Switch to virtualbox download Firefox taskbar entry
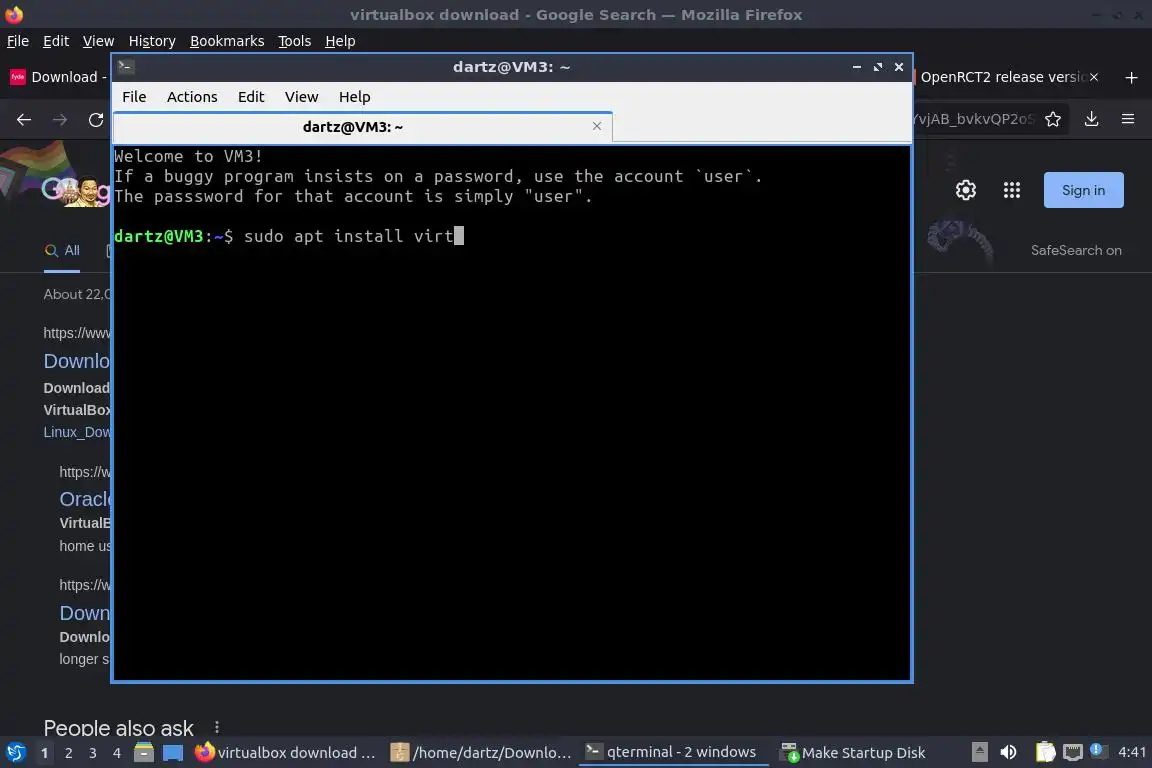 pos(285,753)
